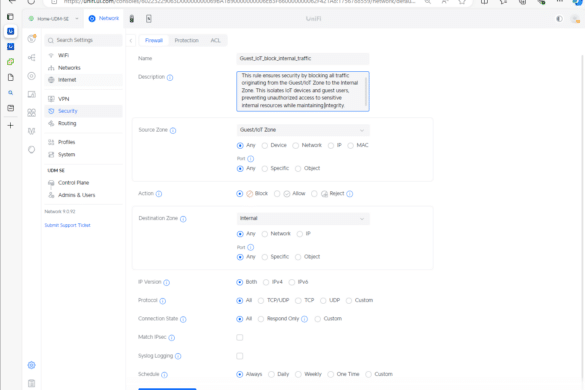Click the Search Settings field
585x390 pixels.
(83, 40)
